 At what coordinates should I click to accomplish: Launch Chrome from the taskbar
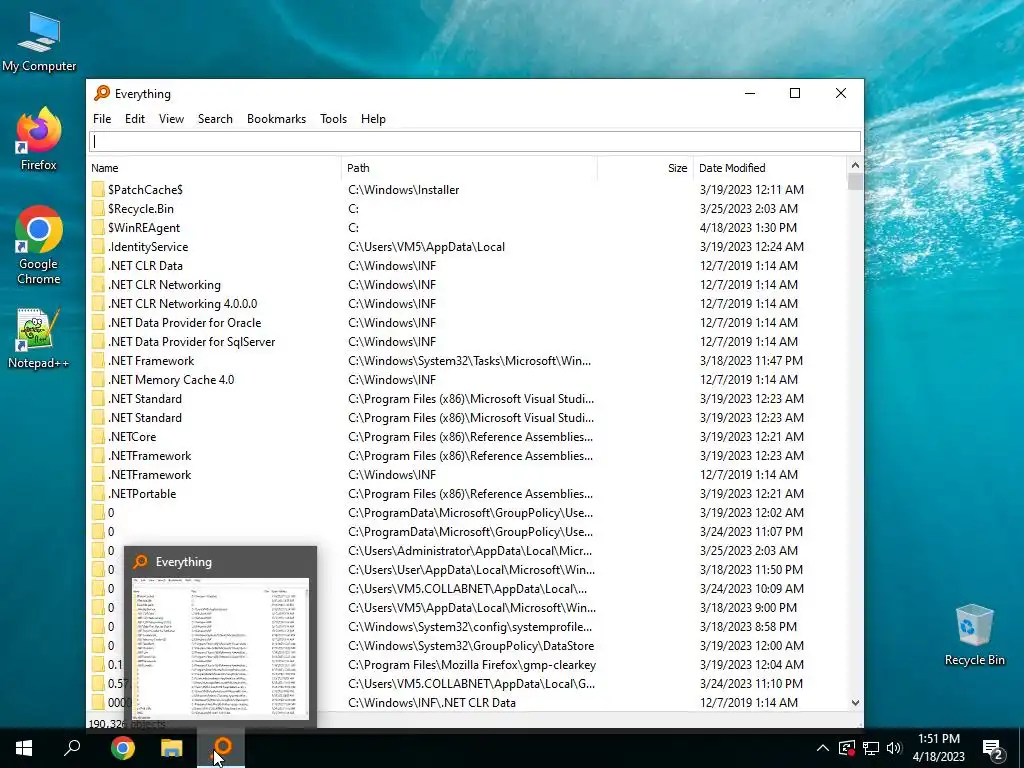[x=122, y=748]
